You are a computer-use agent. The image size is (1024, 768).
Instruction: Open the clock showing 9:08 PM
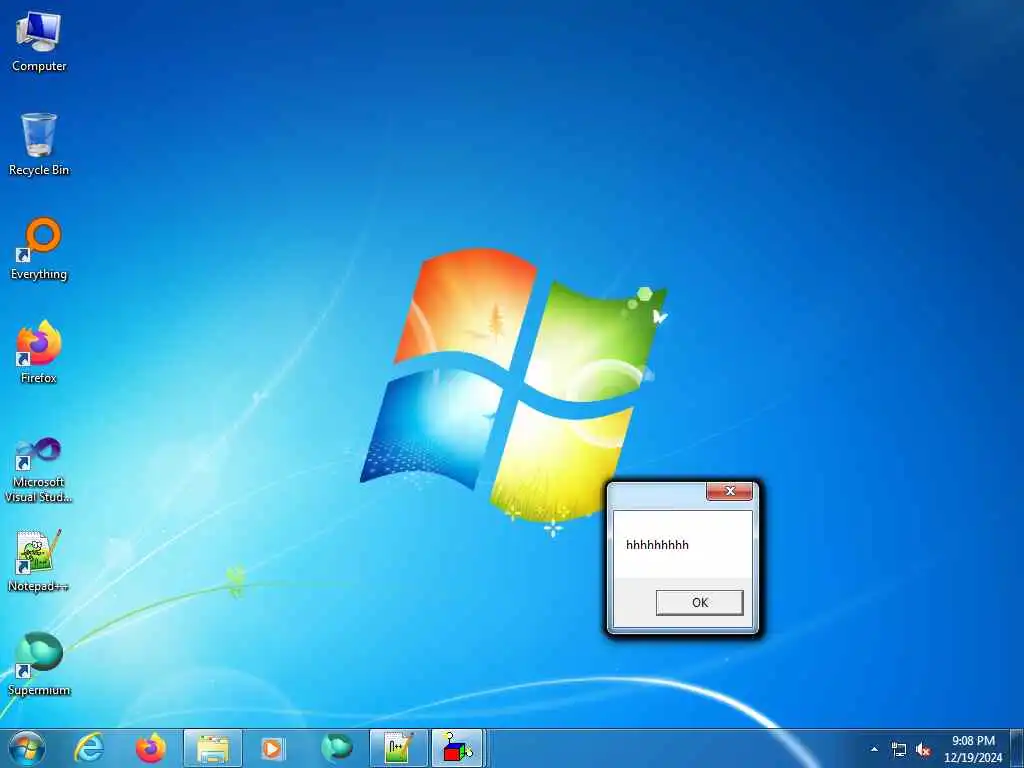point(973,749)
